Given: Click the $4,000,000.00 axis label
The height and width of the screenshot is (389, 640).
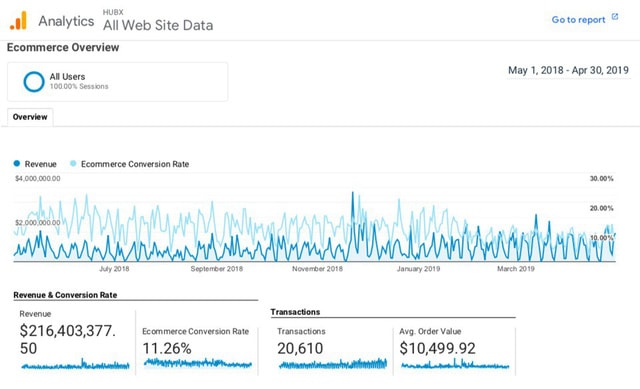Looking at the screenshot, I should [x=38, y=178].
